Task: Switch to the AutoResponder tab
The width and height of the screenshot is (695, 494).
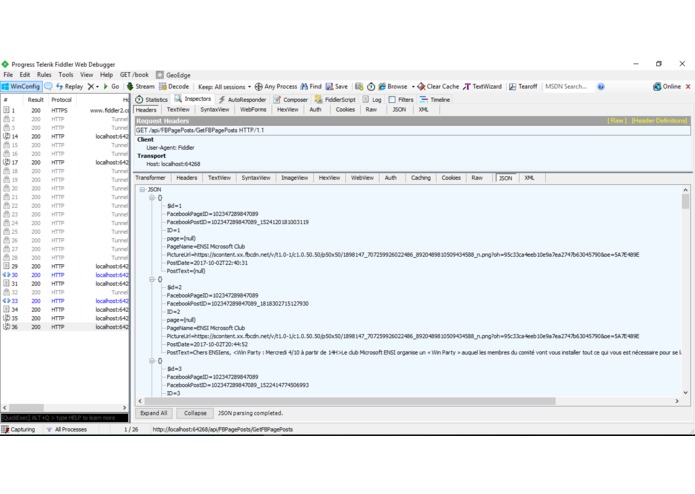Action: pos(242,100)
